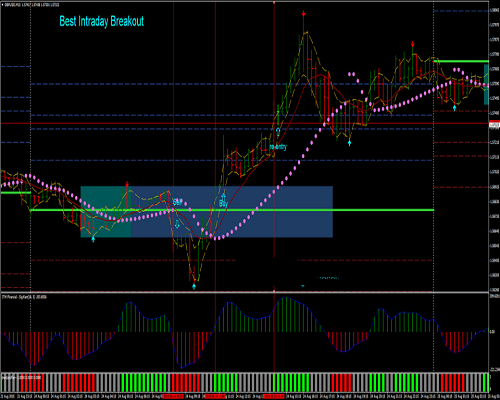Click the cyan up arrow under teal box

(x=93, y=239)
